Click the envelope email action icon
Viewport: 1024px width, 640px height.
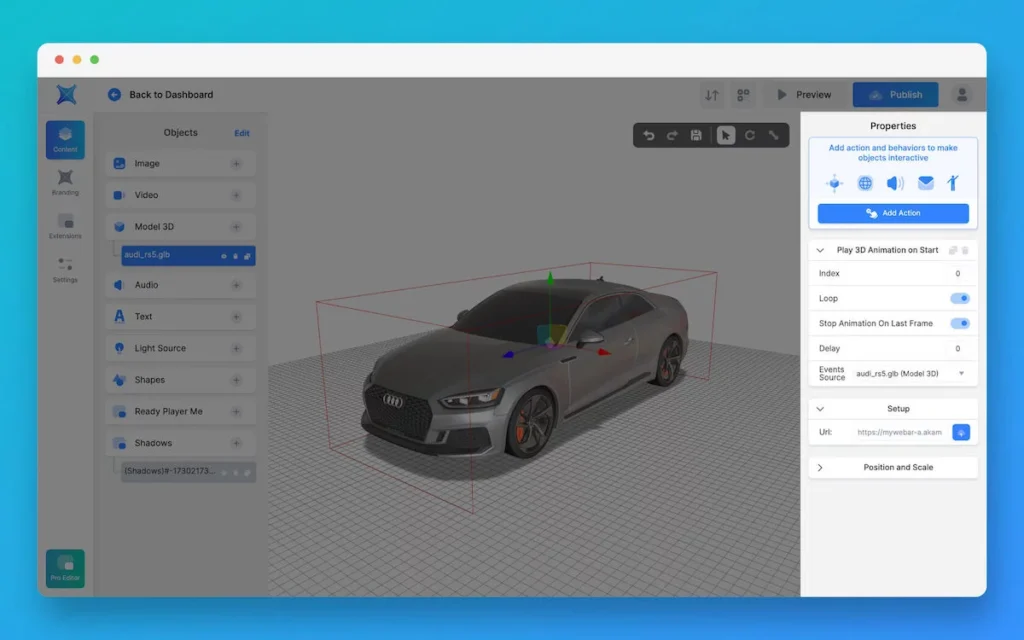click(x=926, y=183)
